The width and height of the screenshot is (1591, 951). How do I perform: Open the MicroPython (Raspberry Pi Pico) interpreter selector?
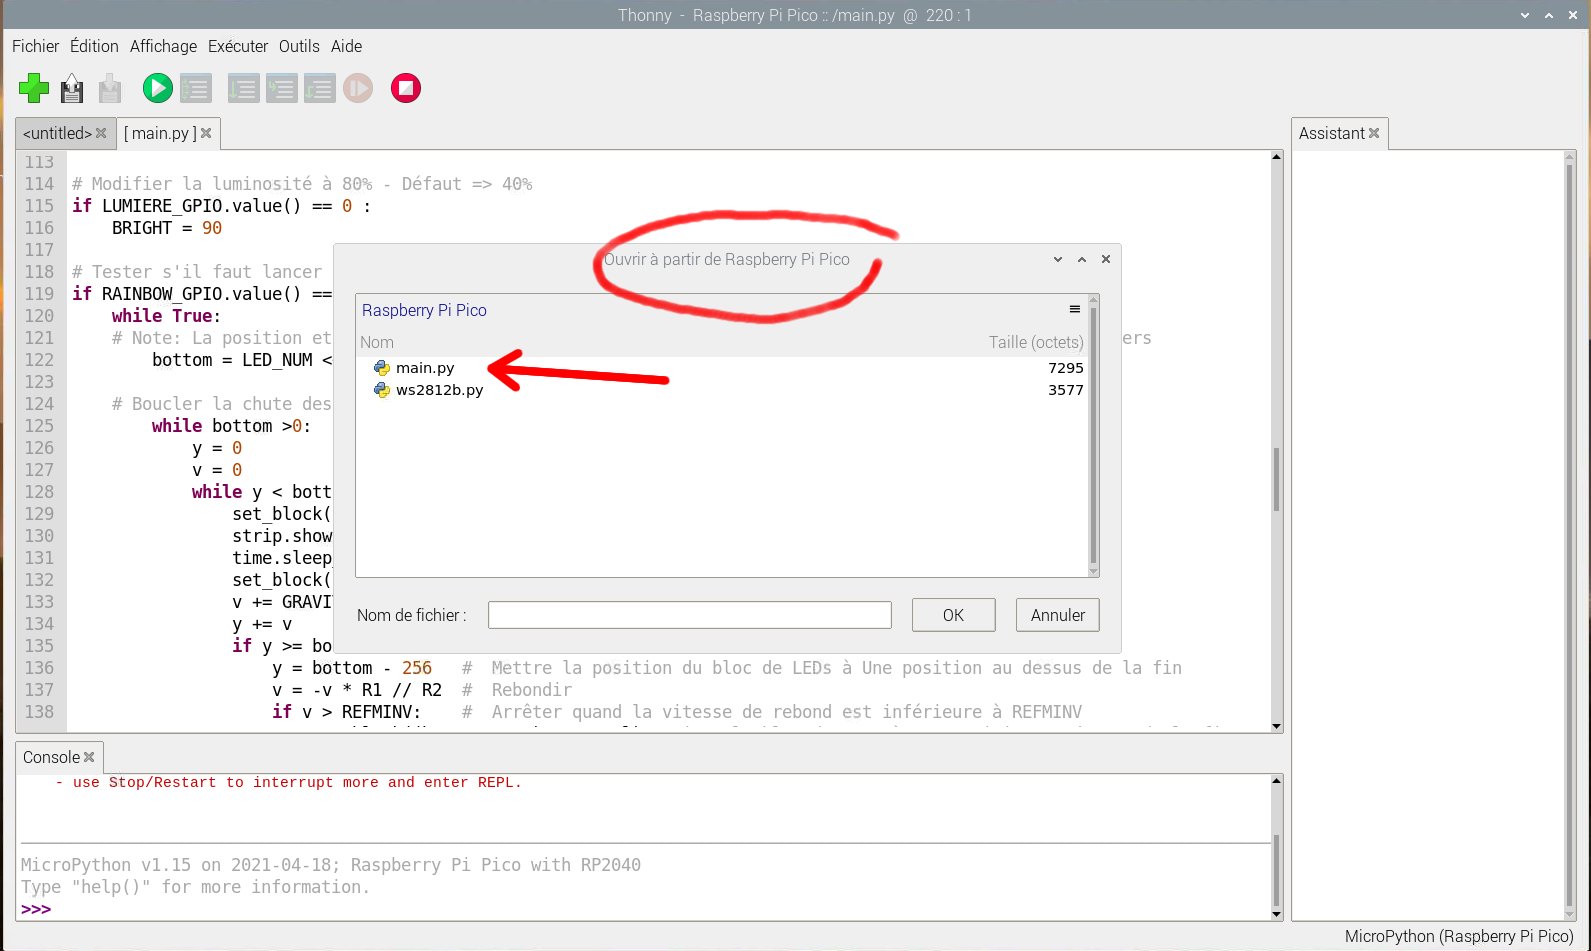pyautogui.click(x=1459, y=937)
